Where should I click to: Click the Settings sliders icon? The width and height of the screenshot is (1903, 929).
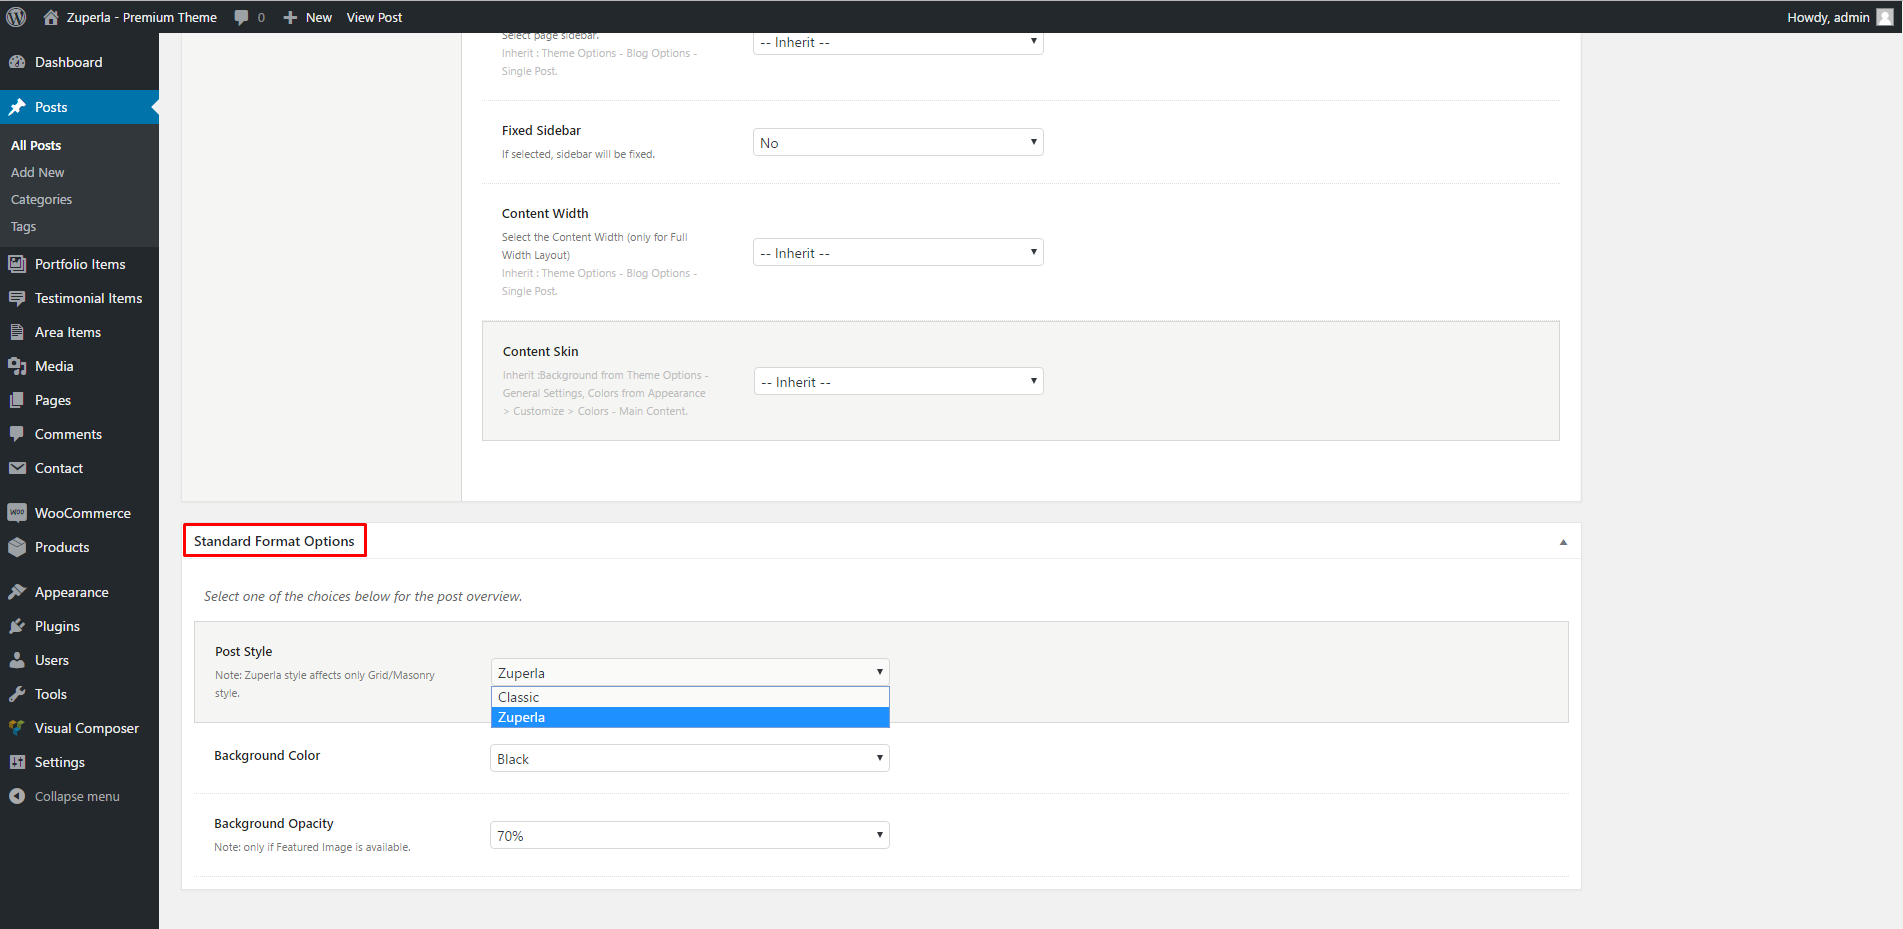tap(17, 762)
